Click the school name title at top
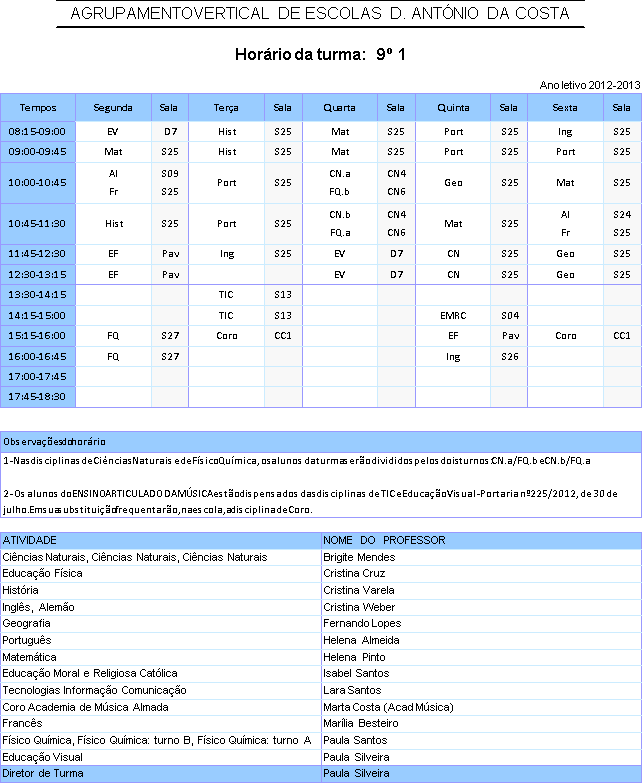Image resolution: width=642 pixels, height=783 pixels. [x=320, y=13]
